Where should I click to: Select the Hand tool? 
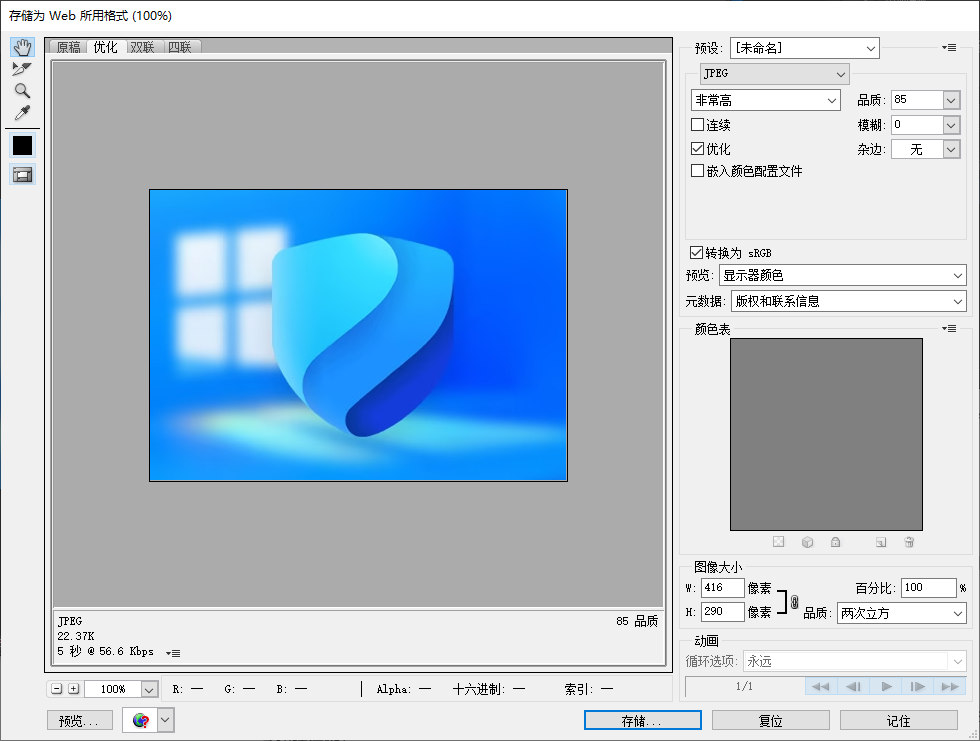tap(22, 47)
